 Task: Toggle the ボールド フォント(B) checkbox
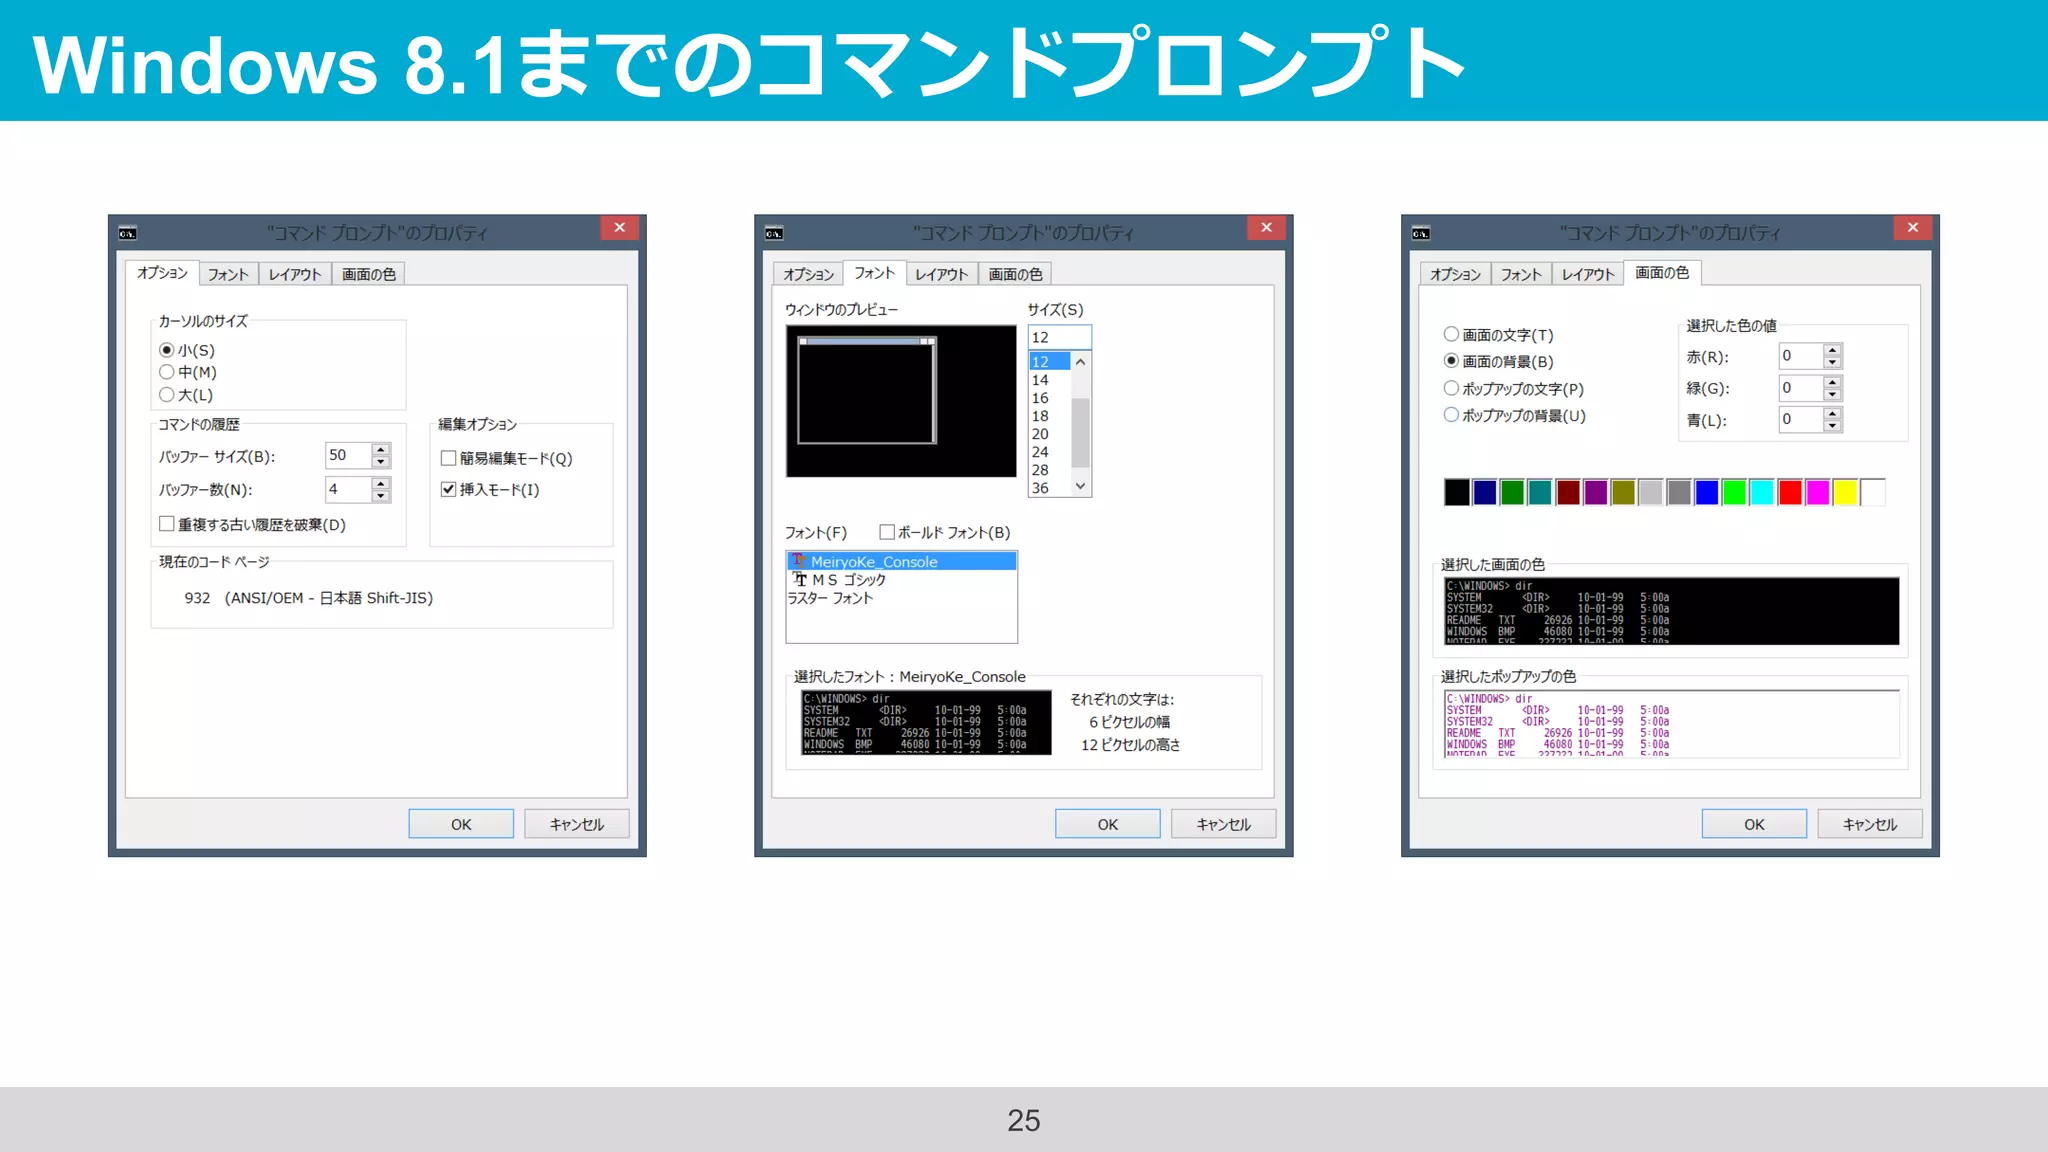click(x=887, y=532)
